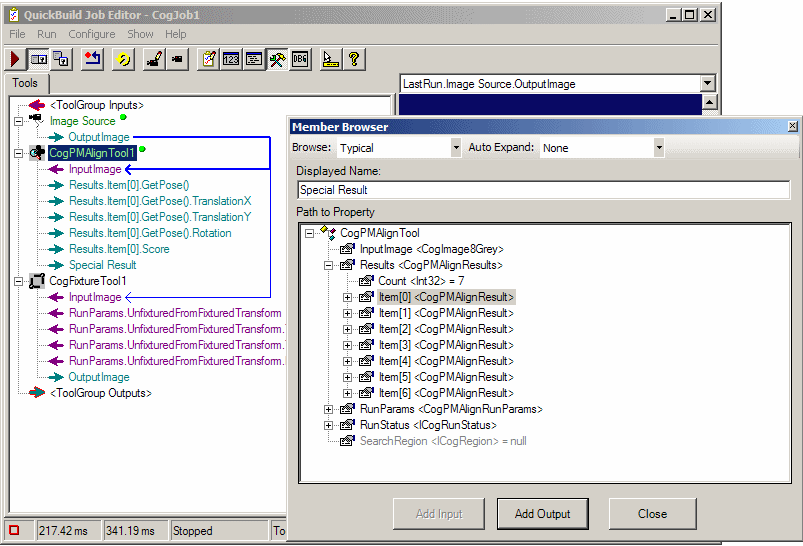Click the pointer with ruler toolbar icon
This screenshot has height=546, width=803.
pyautogui.click(x=330, y=59)
